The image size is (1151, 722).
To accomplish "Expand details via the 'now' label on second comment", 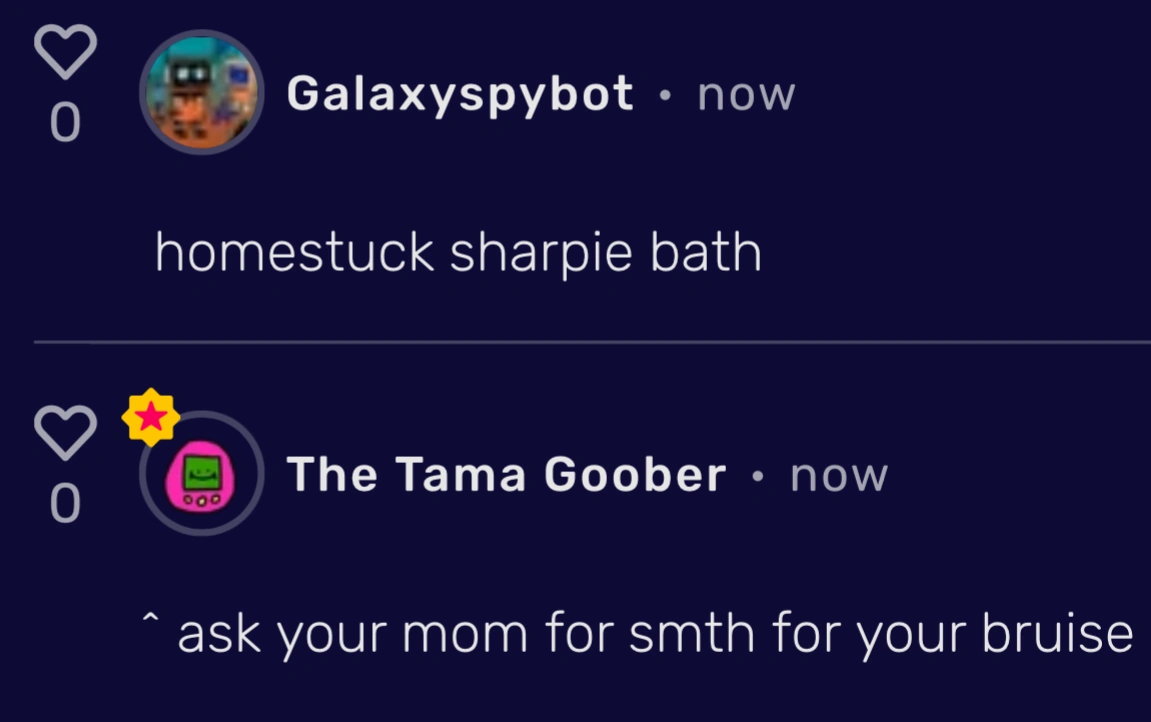I will click(x=837, y=475).
